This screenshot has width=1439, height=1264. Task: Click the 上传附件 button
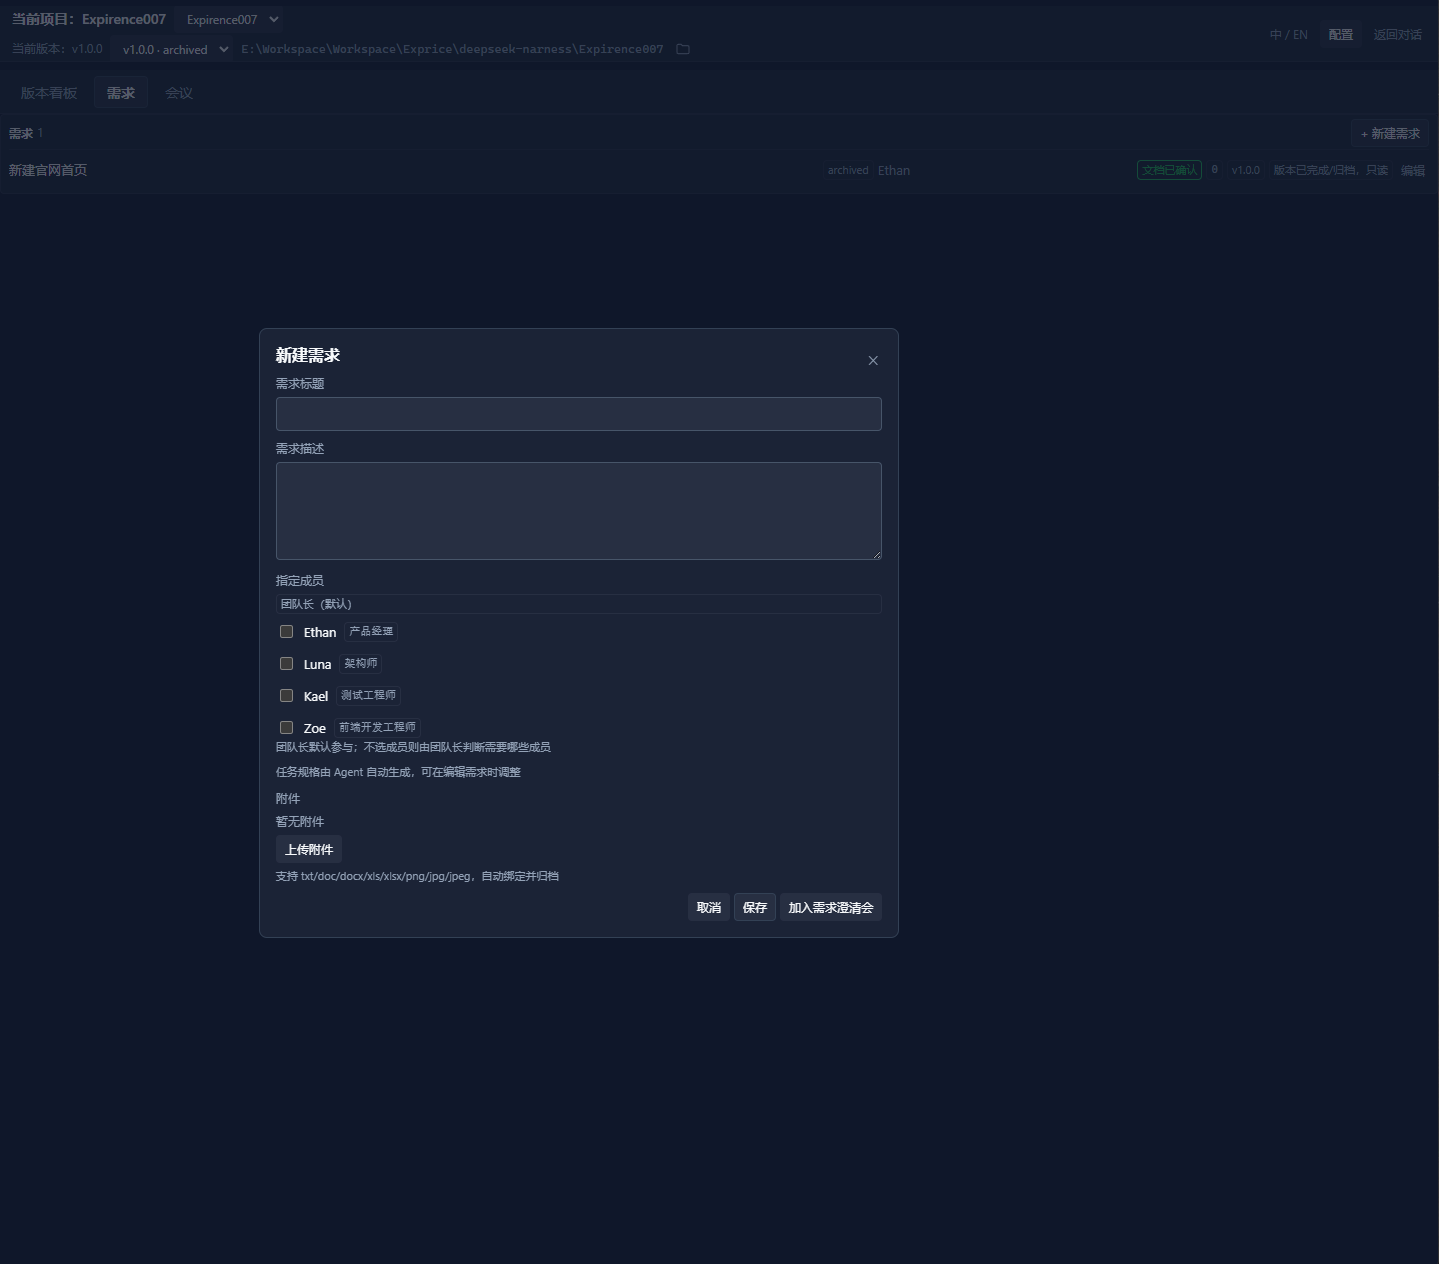pyautogui.click(x=309, y=849)
